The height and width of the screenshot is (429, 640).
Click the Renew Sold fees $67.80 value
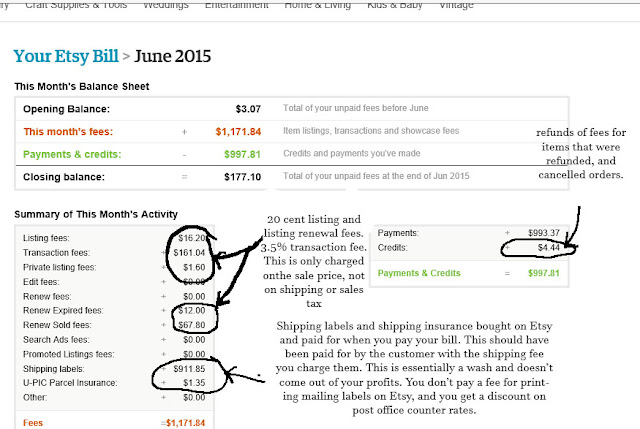tap(191, 325)
